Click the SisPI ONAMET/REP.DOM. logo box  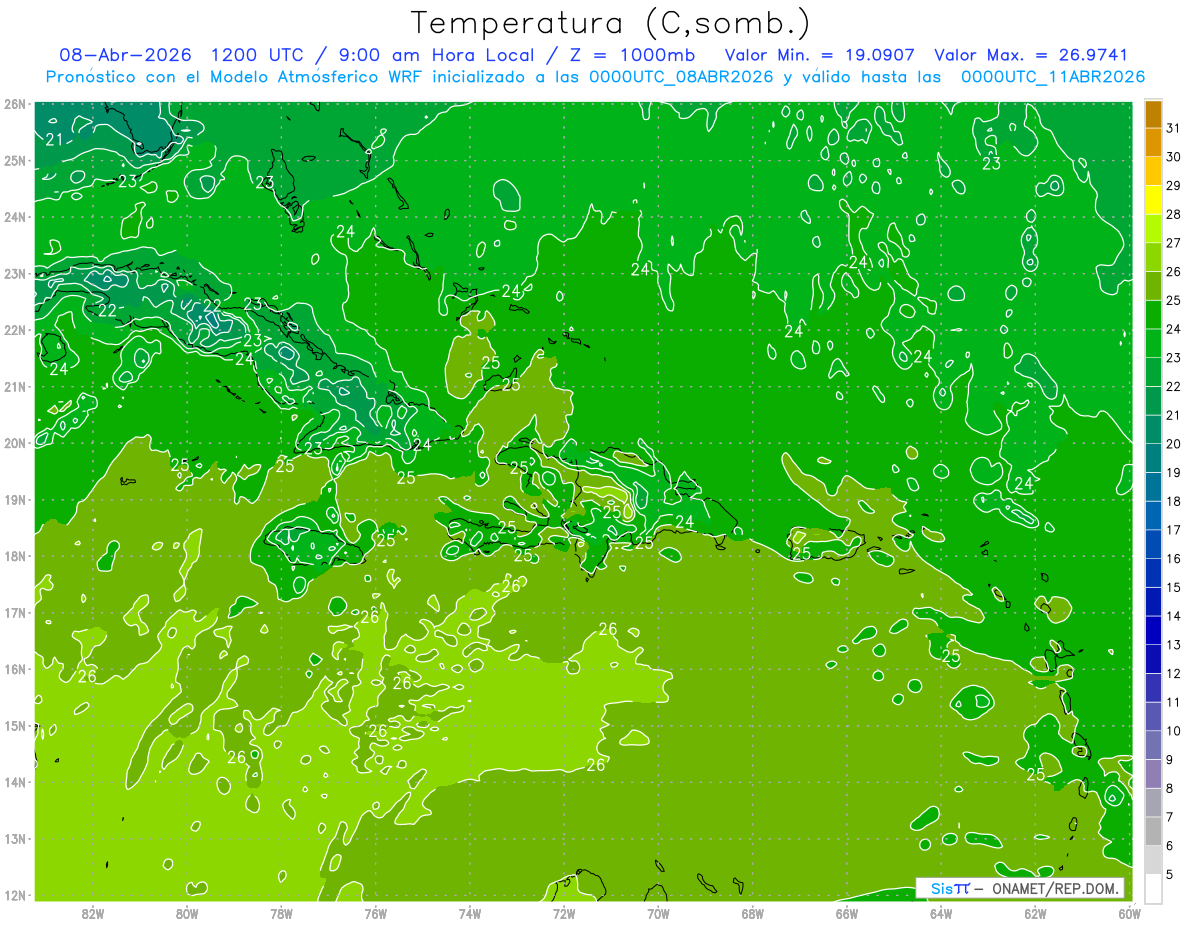(x=1020, y=888)
